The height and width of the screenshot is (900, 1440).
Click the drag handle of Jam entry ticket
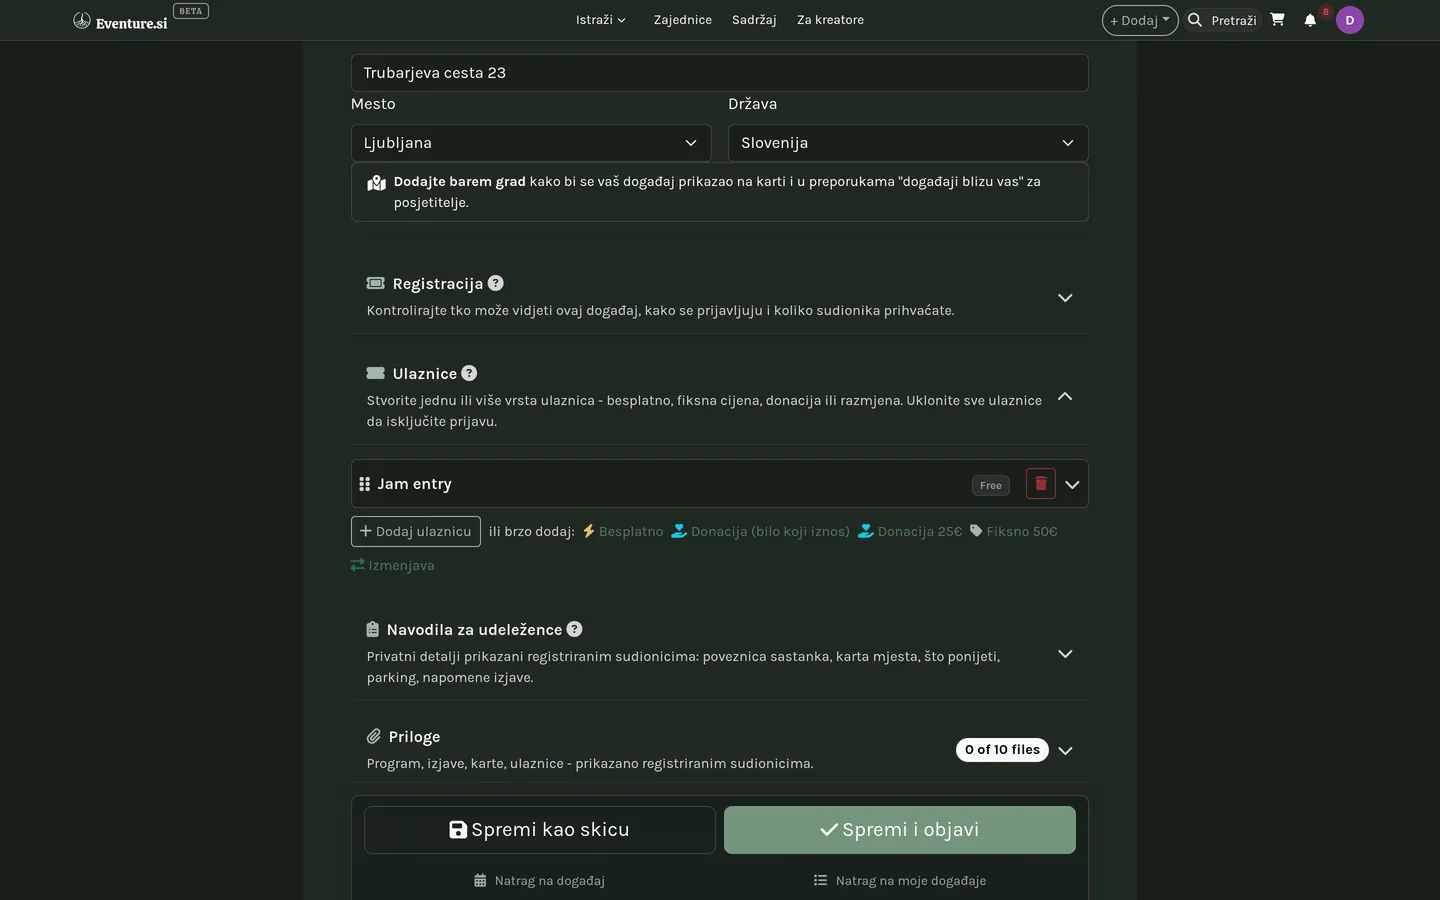364,484
